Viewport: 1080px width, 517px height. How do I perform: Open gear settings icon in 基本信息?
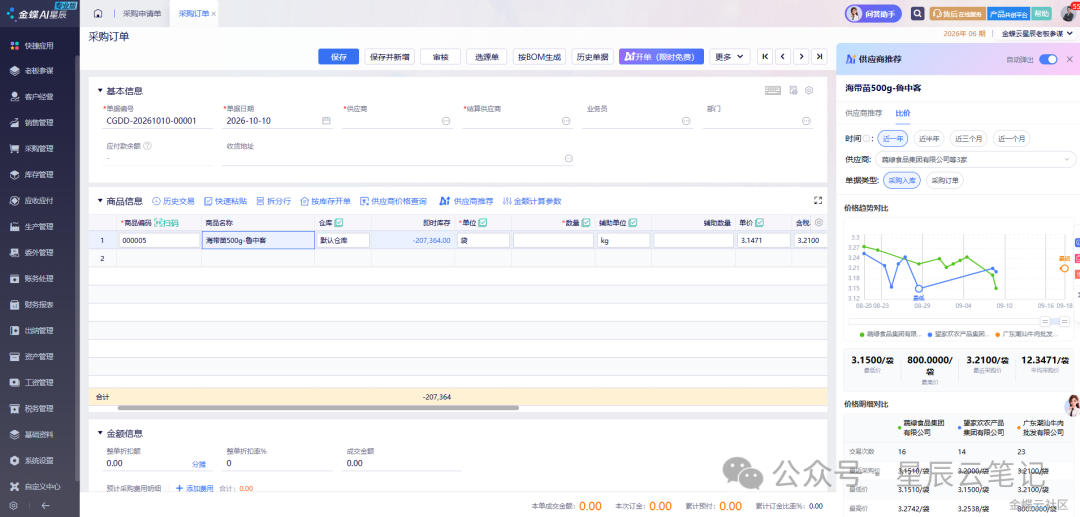tap(809, 90)
